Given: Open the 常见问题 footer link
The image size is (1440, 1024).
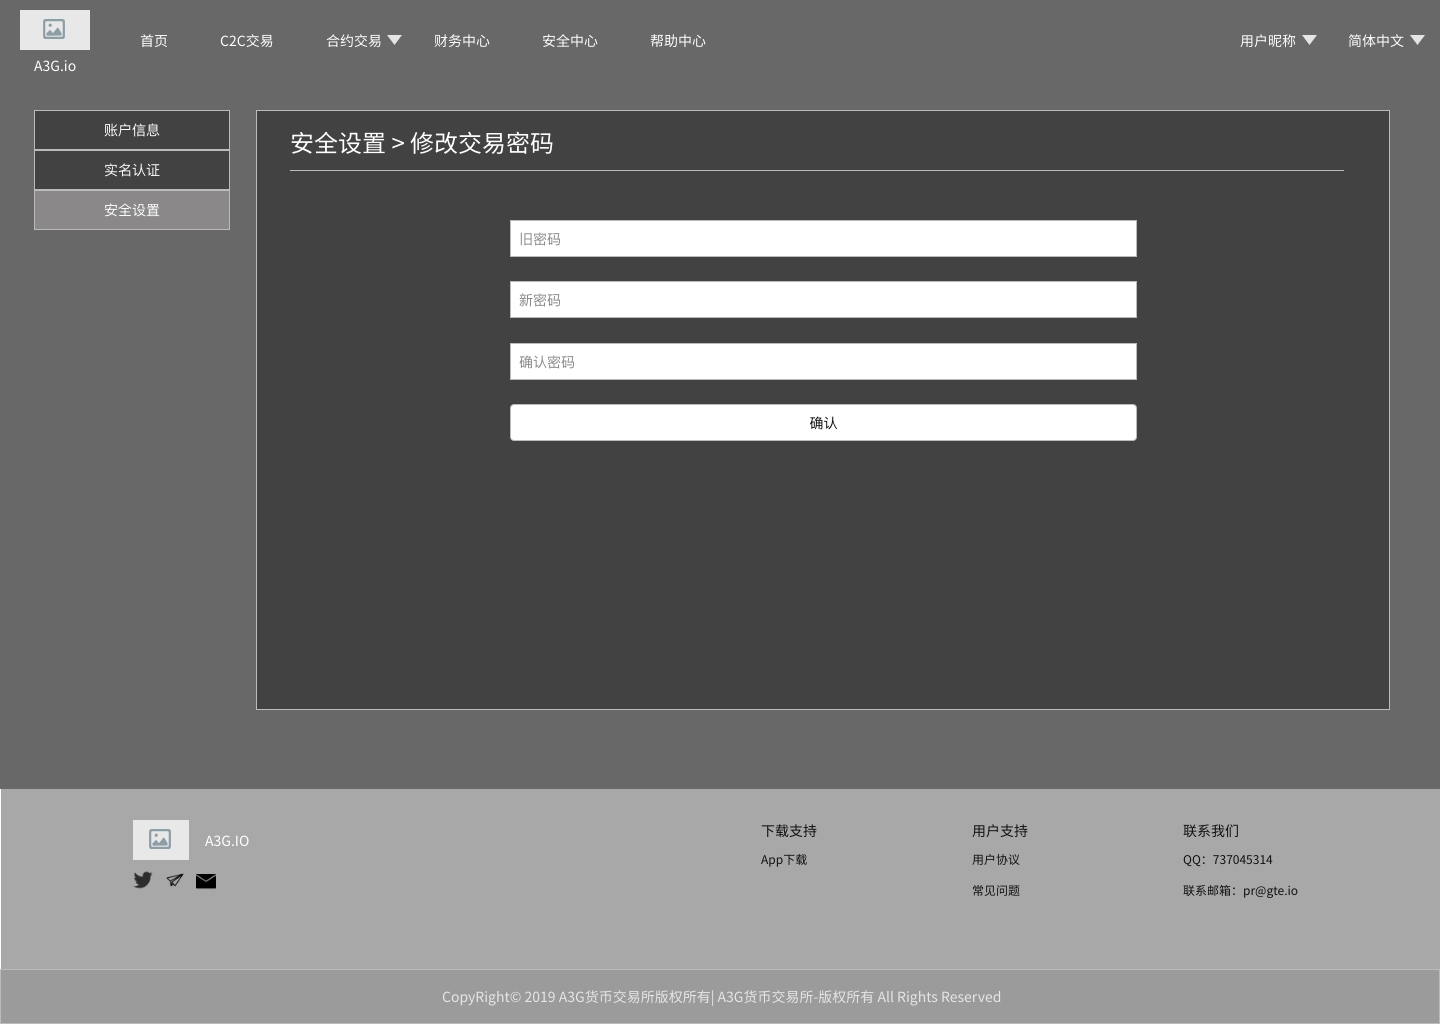Looking at the screenshot, I should tap(996, 891).
